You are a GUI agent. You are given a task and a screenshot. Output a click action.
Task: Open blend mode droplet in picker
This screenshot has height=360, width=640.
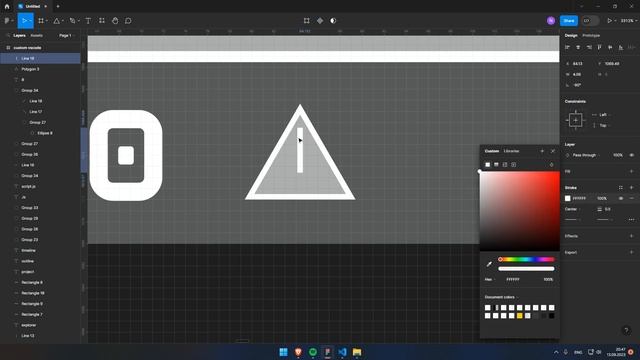coord(551,164)
